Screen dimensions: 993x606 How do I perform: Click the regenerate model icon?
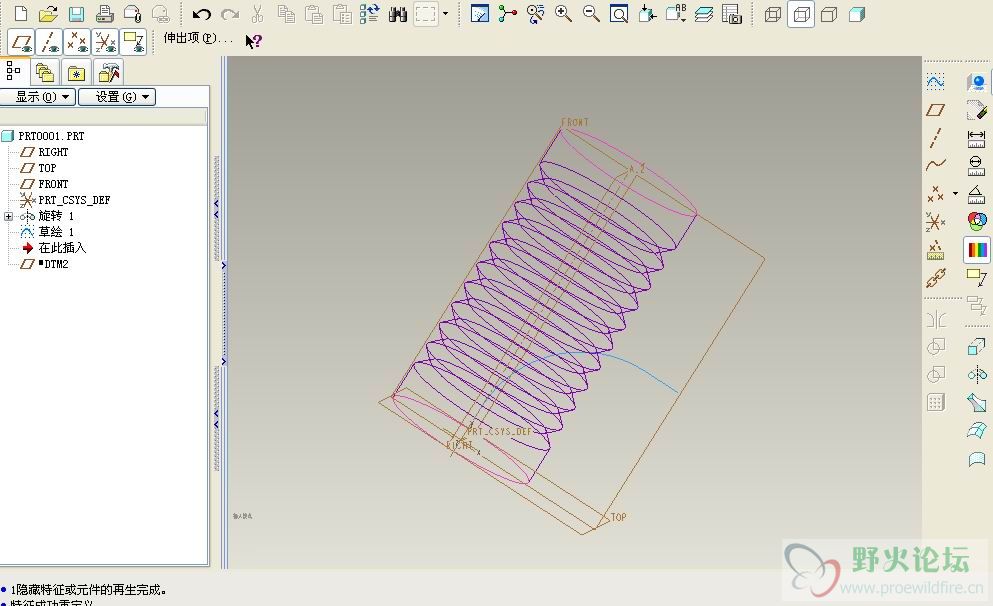pyautogui.click(x=369, y=14)
